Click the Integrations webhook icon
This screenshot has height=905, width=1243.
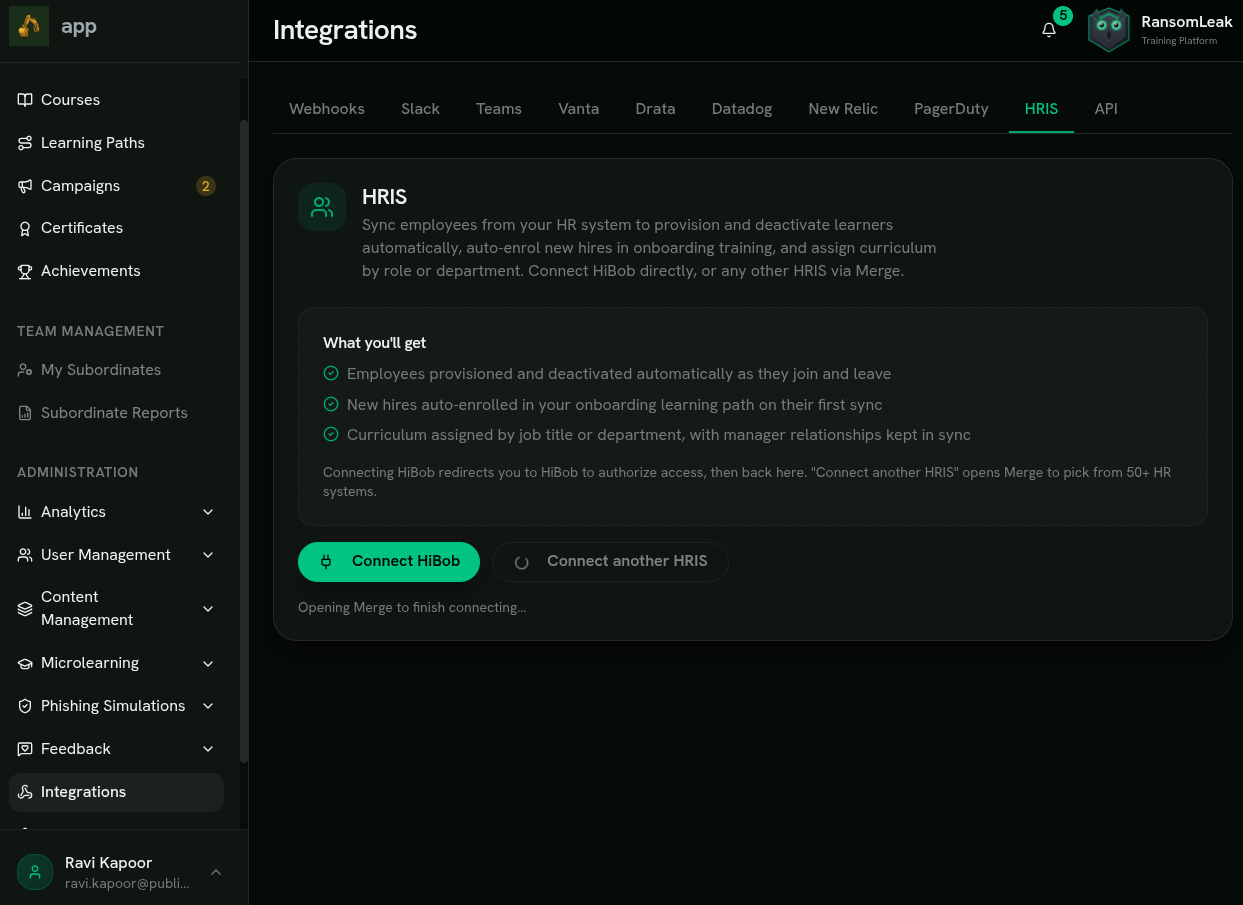tap(25, 792)
